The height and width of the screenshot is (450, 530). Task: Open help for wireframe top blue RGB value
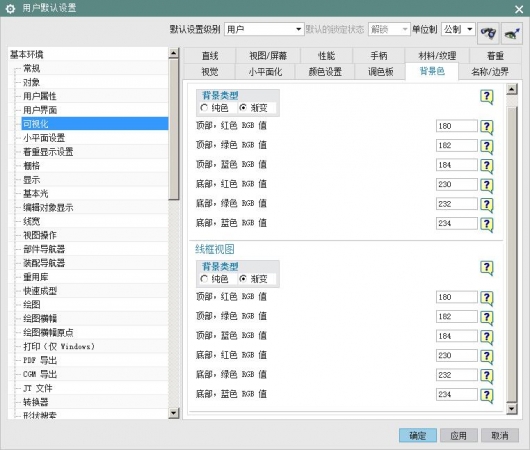[487, 337]
